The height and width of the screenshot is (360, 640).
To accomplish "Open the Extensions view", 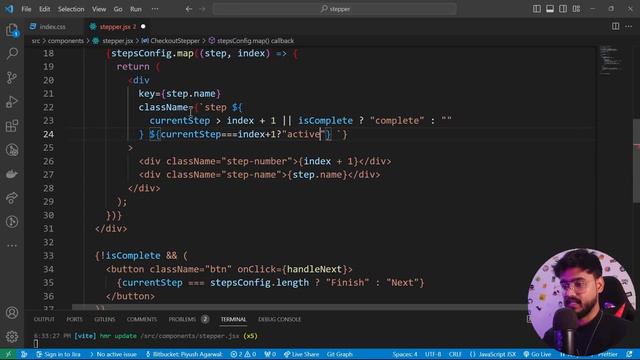I will point(12,125).
